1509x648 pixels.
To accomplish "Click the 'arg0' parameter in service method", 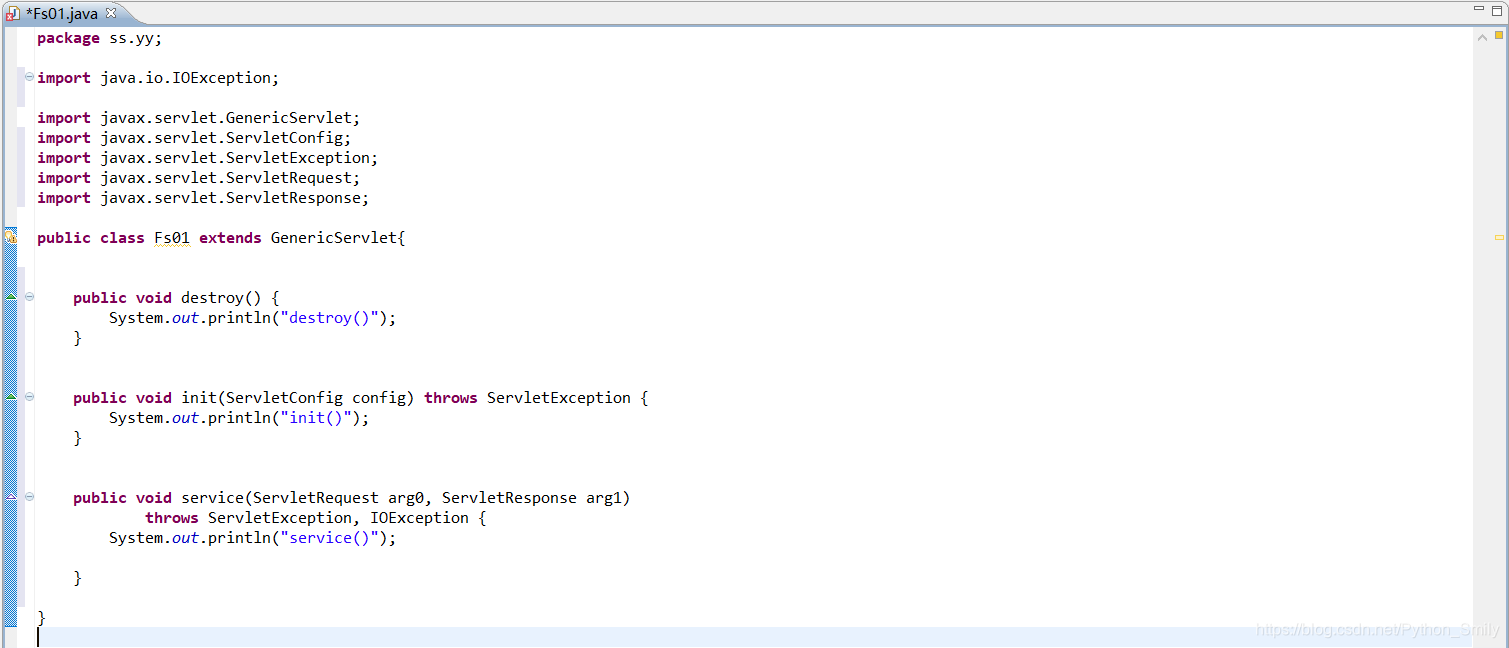I will coord(406,498).
